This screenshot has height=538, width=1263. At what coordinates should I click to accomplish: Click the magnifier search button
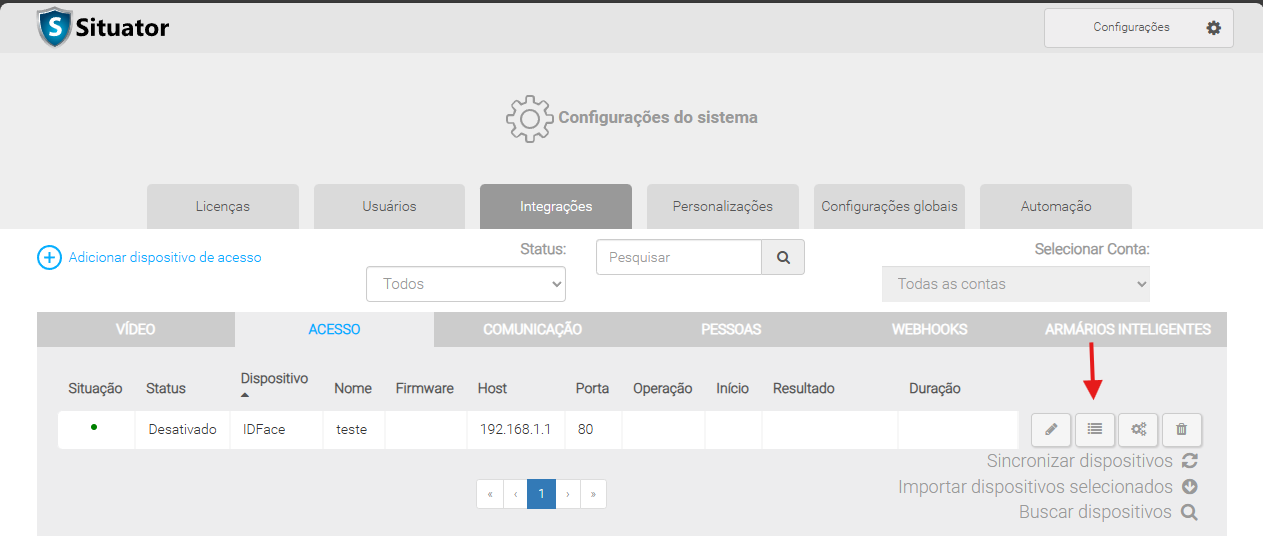coord(783,257)
